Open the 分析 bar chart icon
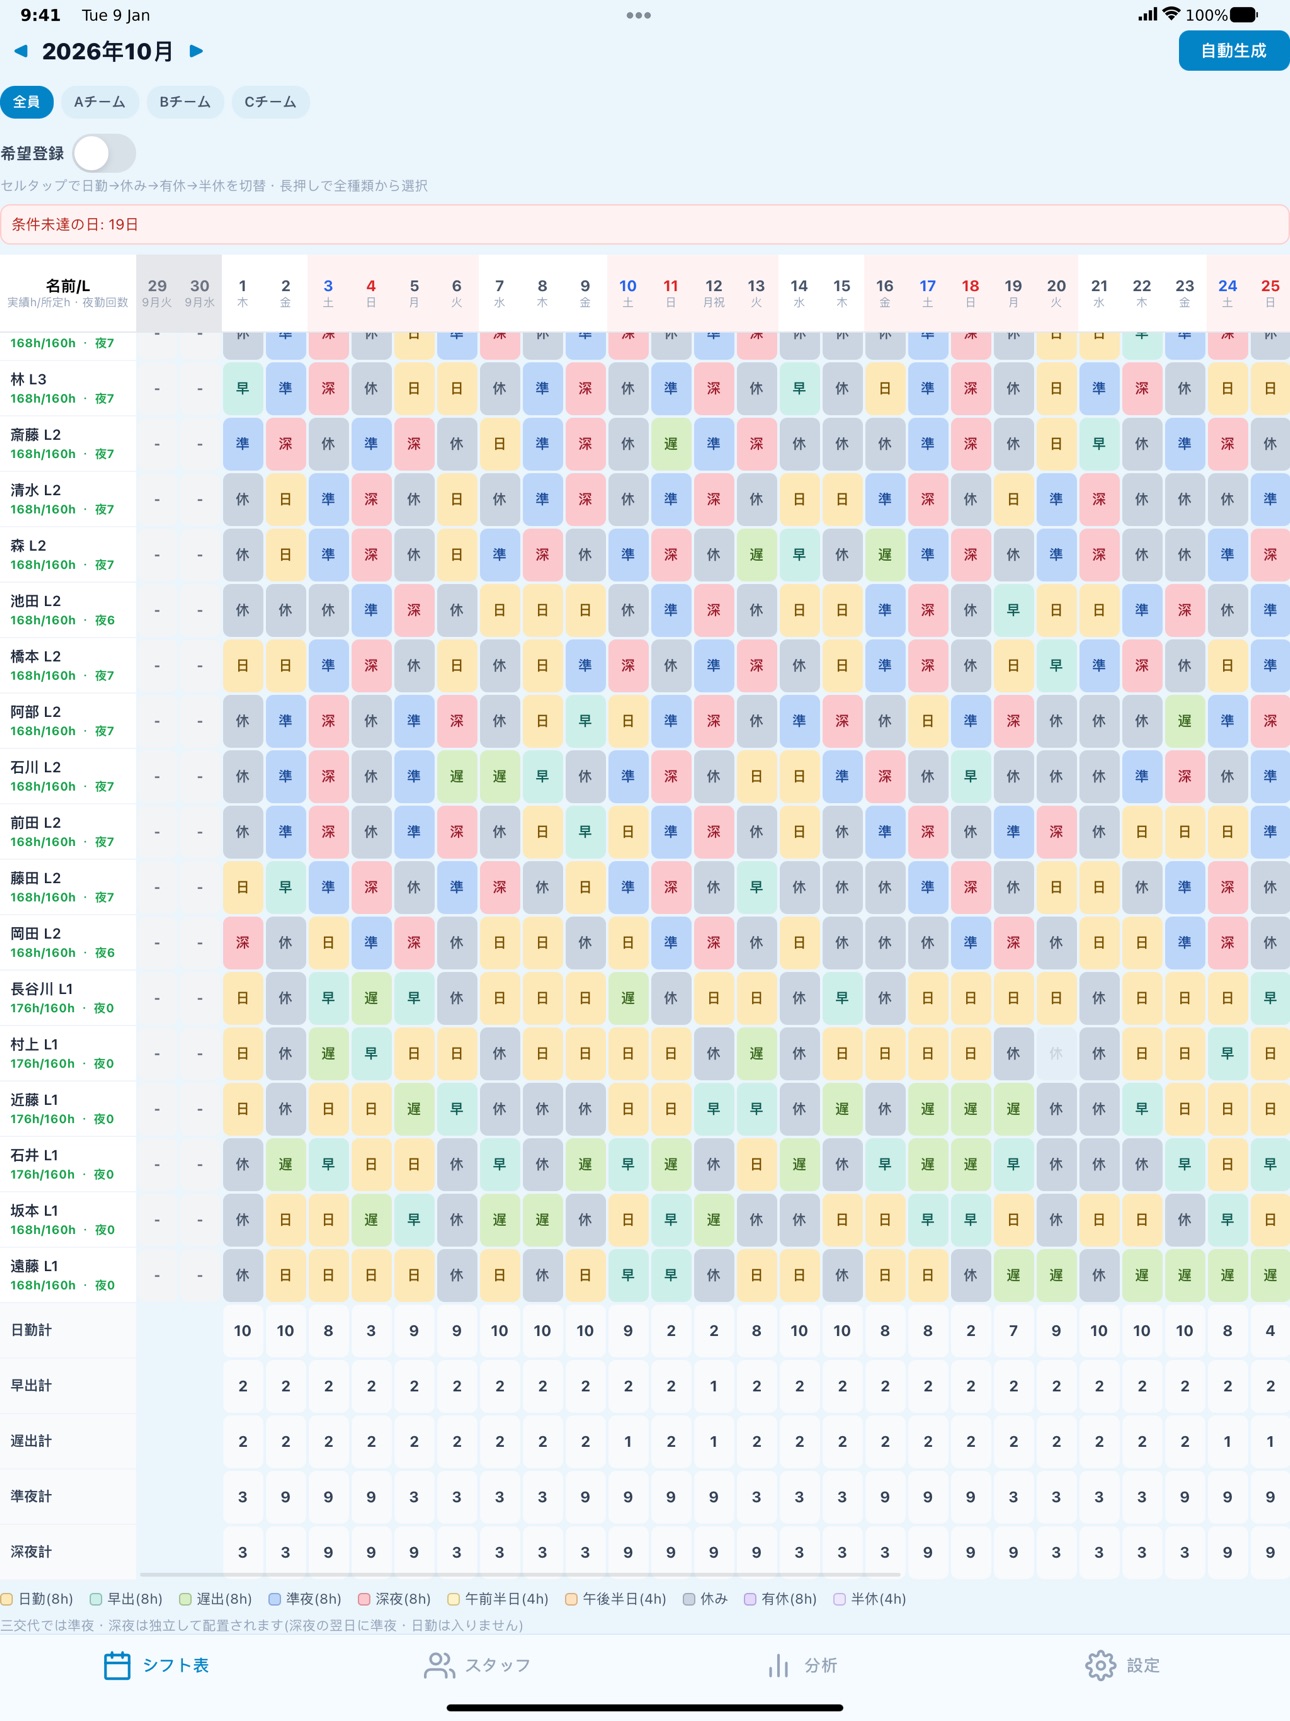Image resolution: width=1290 pixels, height=1721 pixels. pos(778,1665)
